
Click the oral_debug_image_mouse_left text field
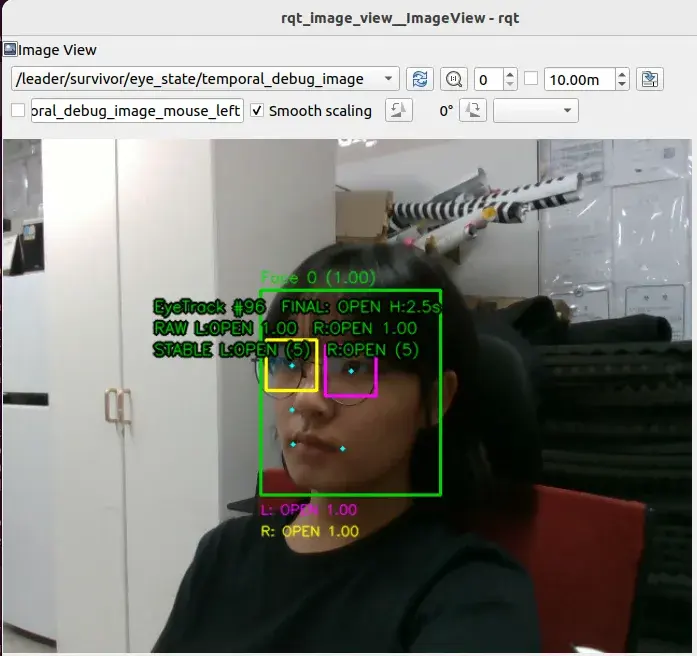pos(137,110)
